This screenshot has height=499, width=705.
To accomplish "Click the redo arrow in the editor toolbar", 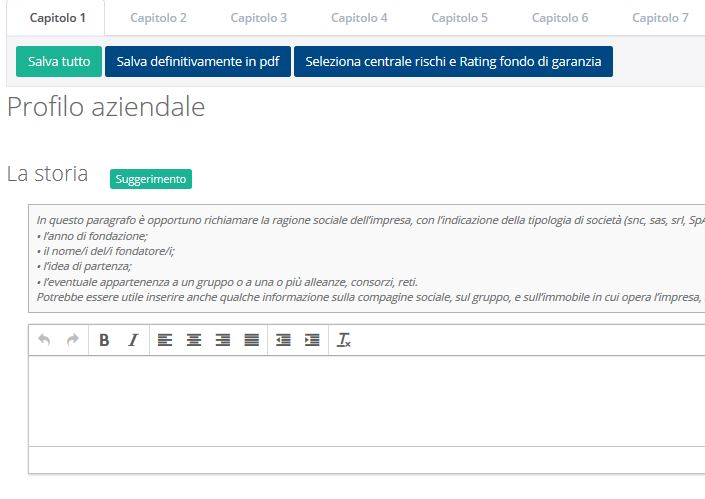I will tap(72, 340).
